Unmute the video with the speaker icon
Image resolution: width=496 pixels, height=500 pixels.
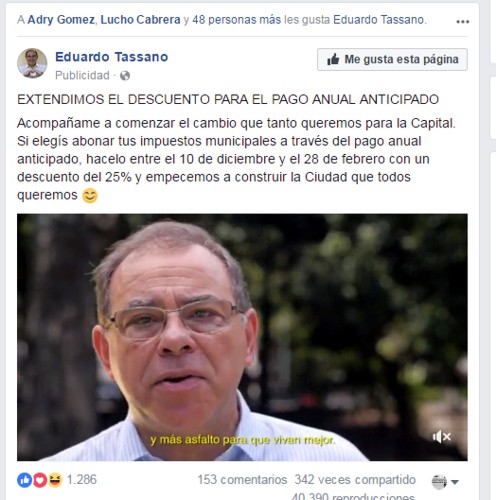pyautogui.click(x=442, y=436)
